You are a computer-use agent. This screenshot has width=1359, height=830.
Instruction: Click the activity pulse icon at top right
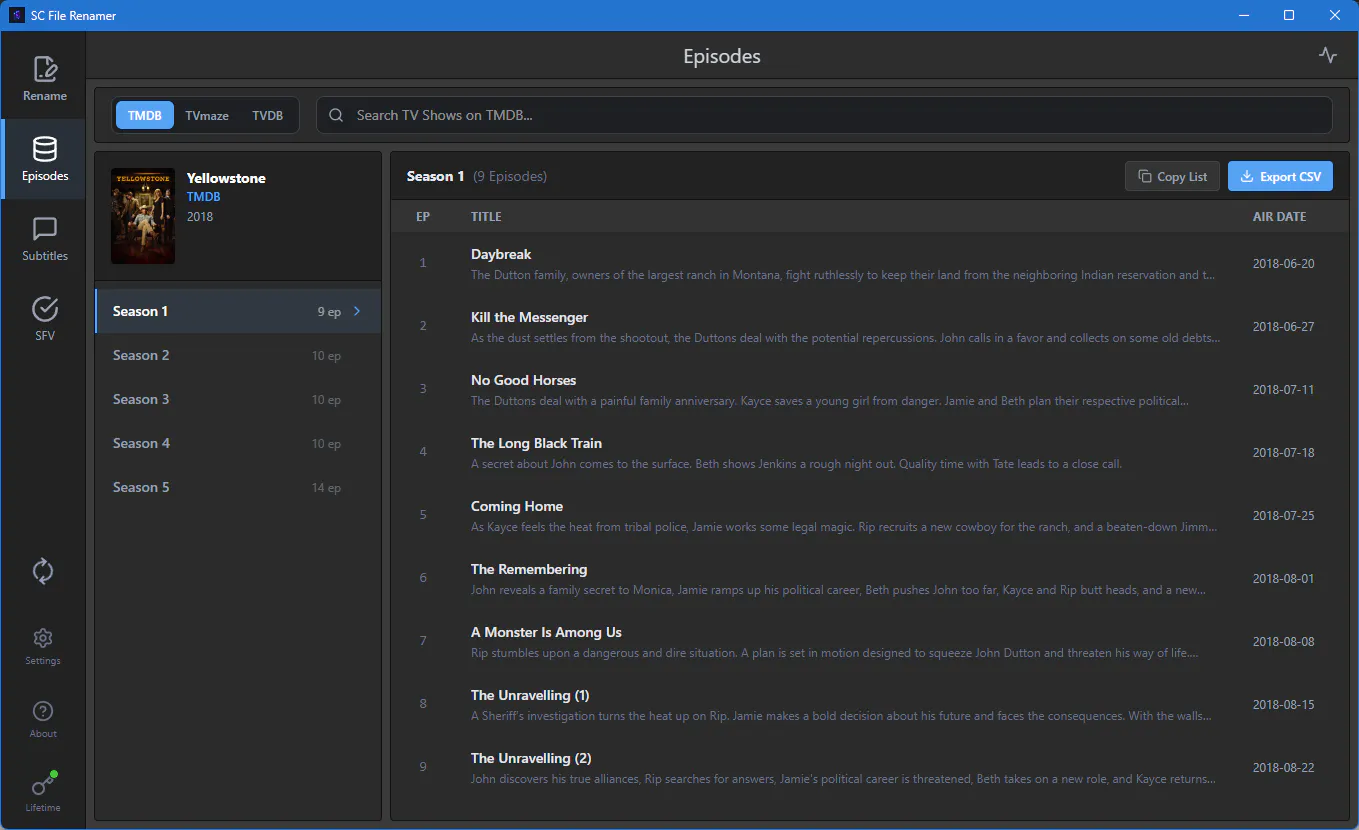pyautogui.click(x=1328, y=55)
